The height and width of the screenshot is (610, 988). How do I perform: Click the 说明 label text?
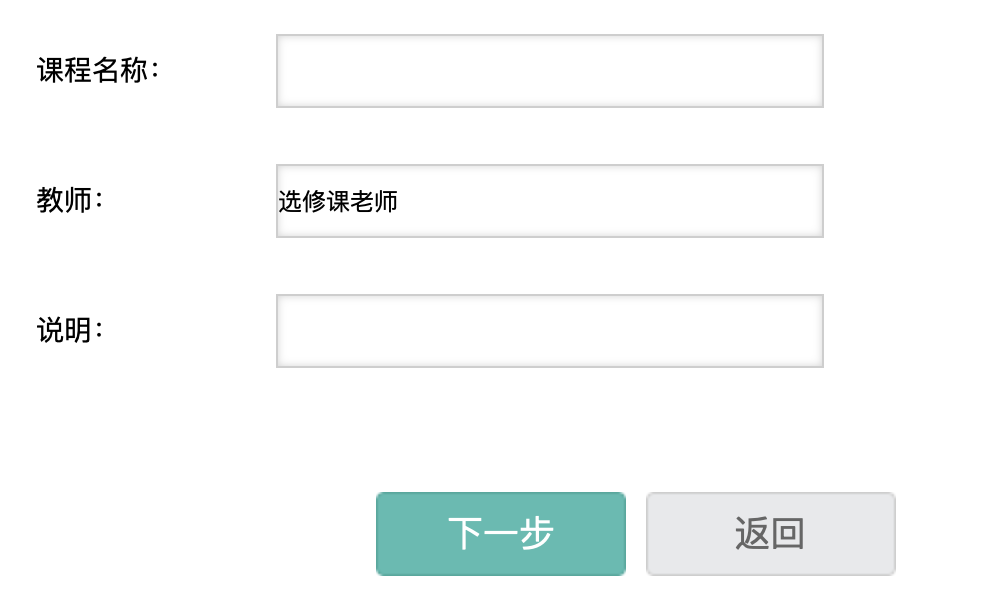[x=70, y=331]
